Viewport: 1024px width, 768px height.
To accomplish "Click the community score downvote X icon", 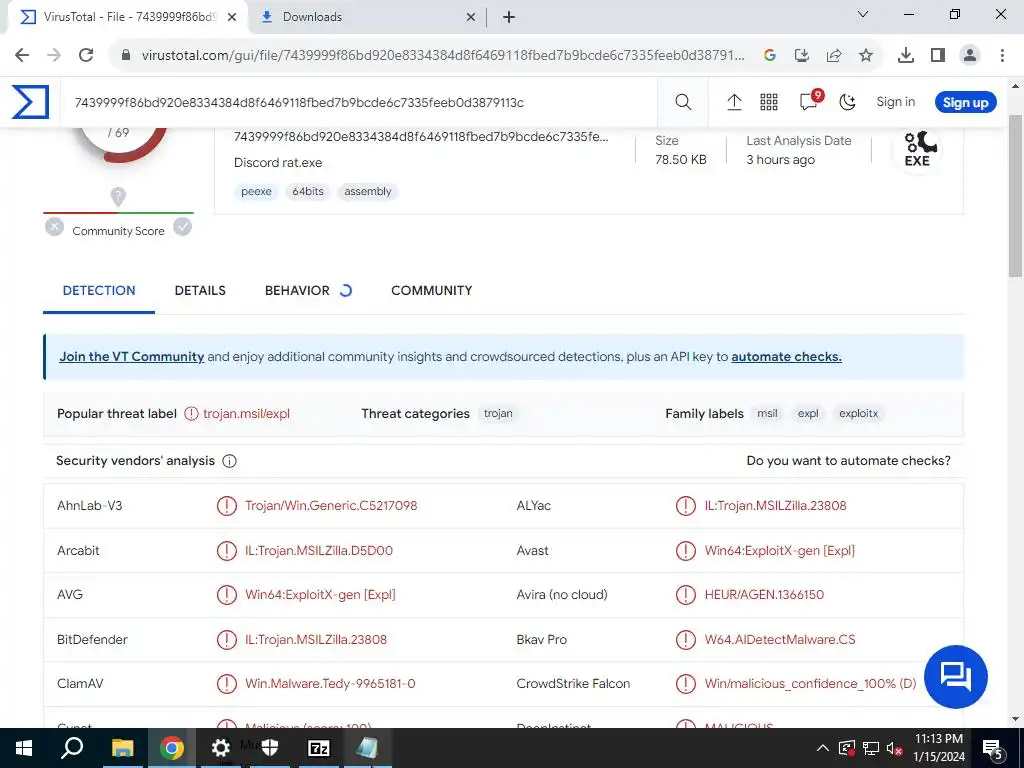I will point(54,227).
